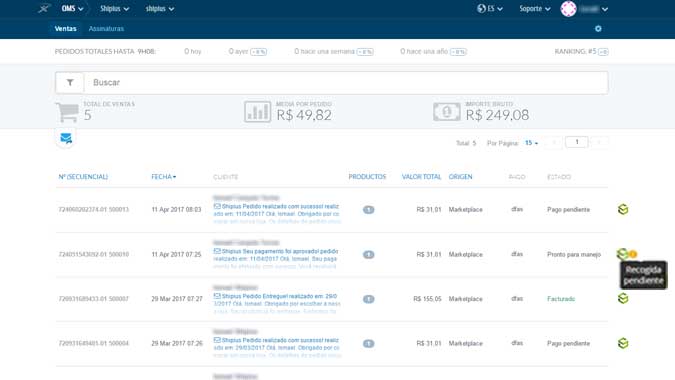This screenshot has height=380, width=675.
Task: Focus the Buscar search field
Action: click(346, 82)
